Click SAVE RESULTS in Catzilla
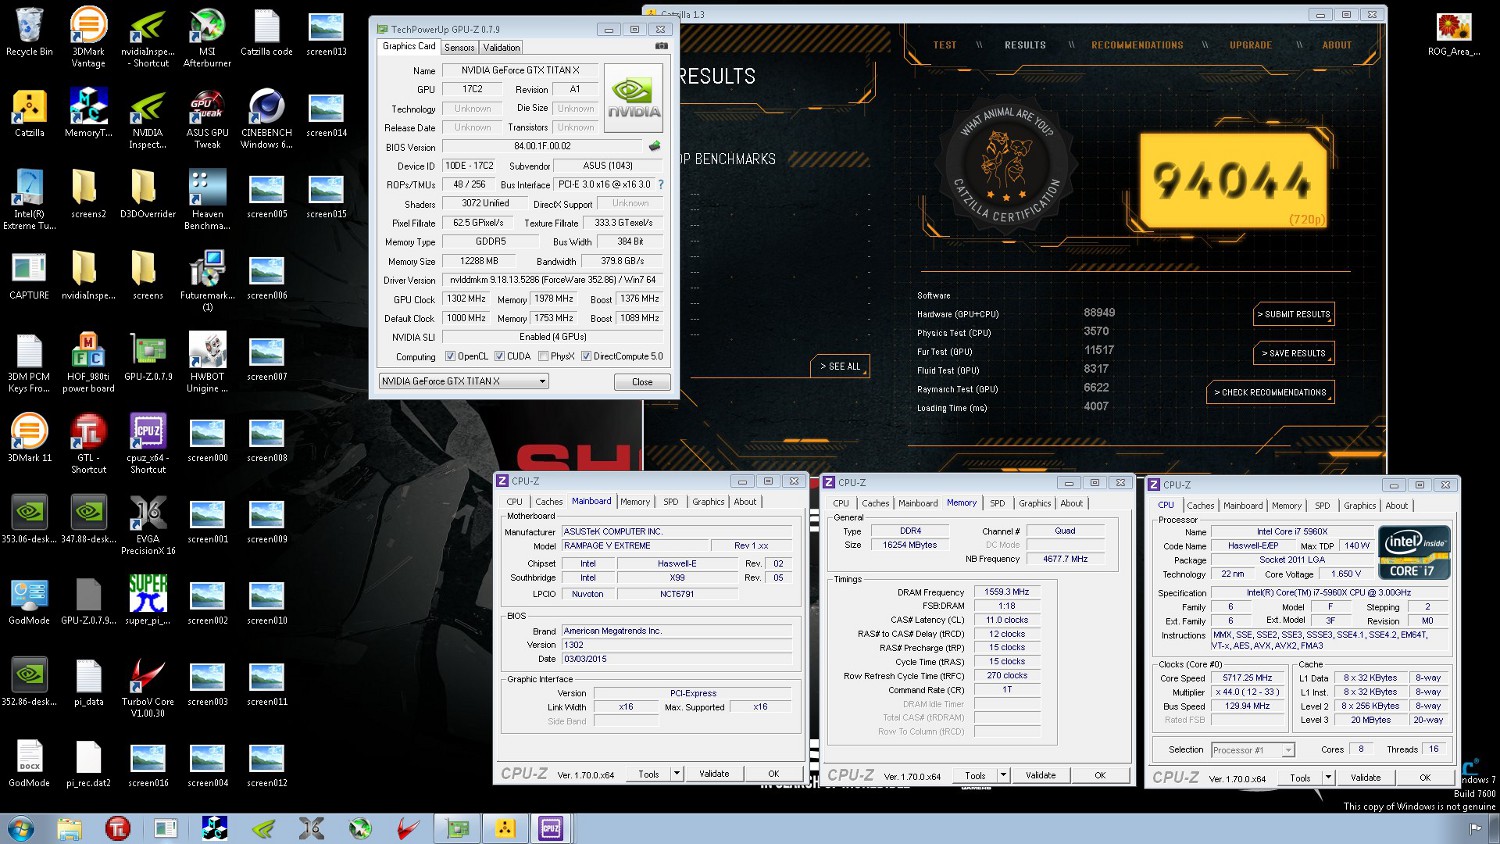Screen dimensions: 1500x844 click(1293, 353)
